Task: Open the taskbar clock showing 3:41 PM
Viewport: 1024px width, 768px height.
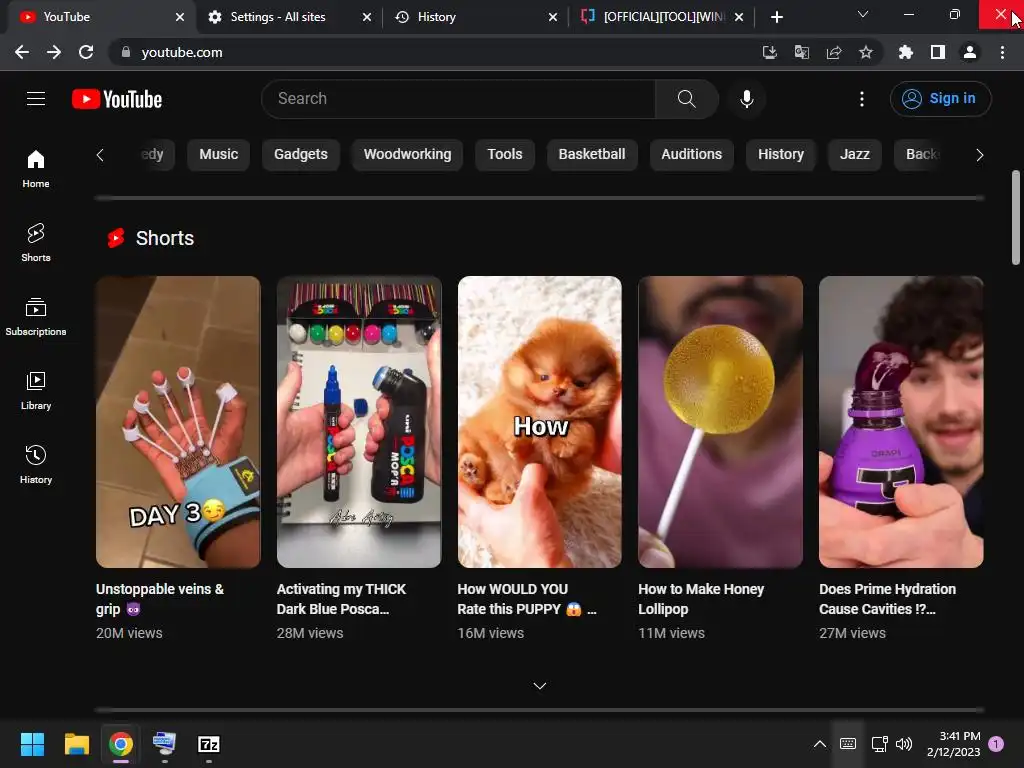Action: point(953,744)
